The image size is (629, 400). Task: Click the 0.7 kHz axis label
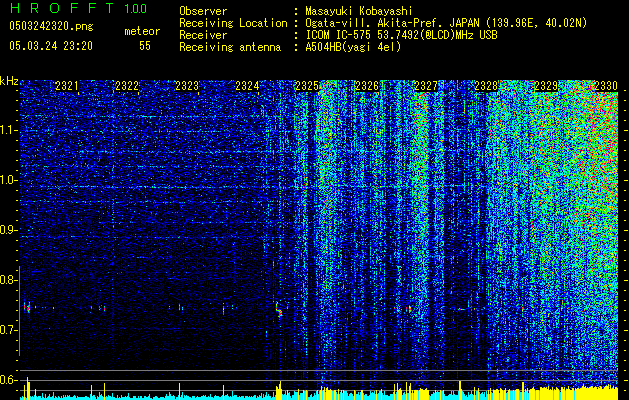point(8,330)
